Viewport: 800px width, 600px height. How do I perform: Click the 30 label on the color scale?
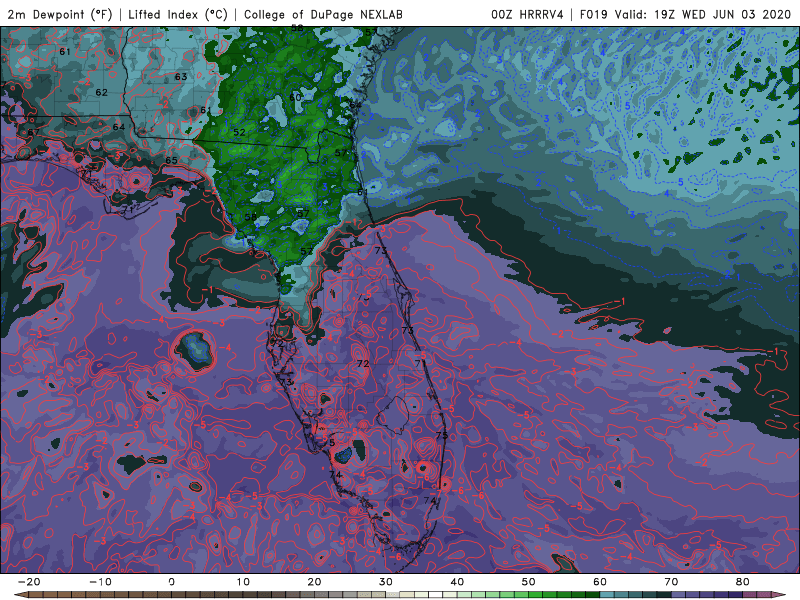point(386,582)
